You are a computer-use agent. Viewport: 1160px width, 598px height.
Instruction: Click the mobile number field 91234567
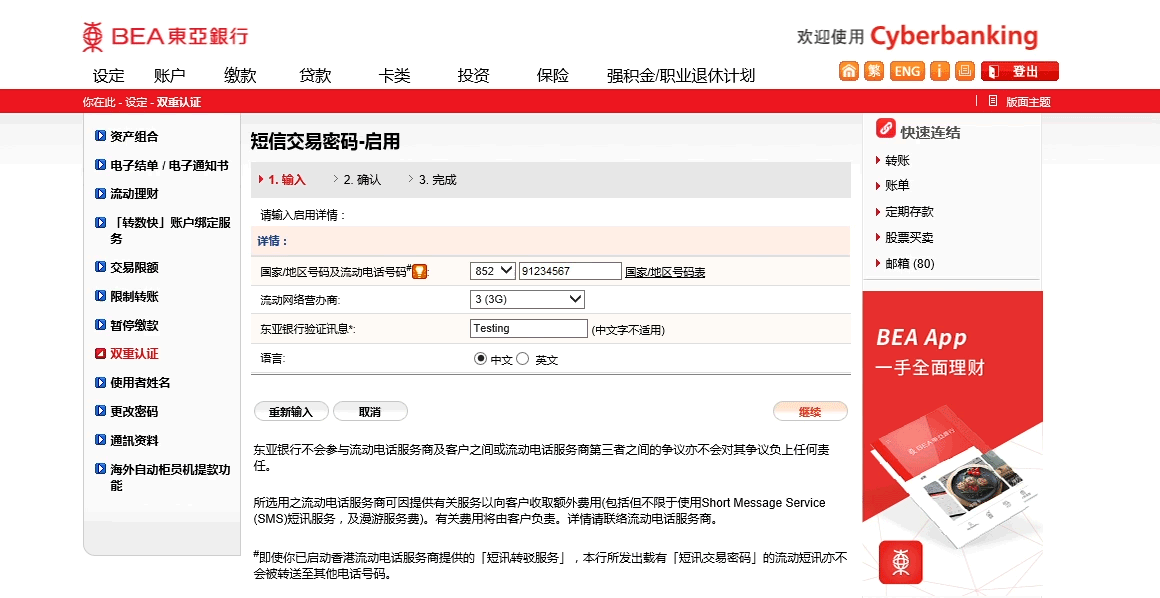[570, 271]
